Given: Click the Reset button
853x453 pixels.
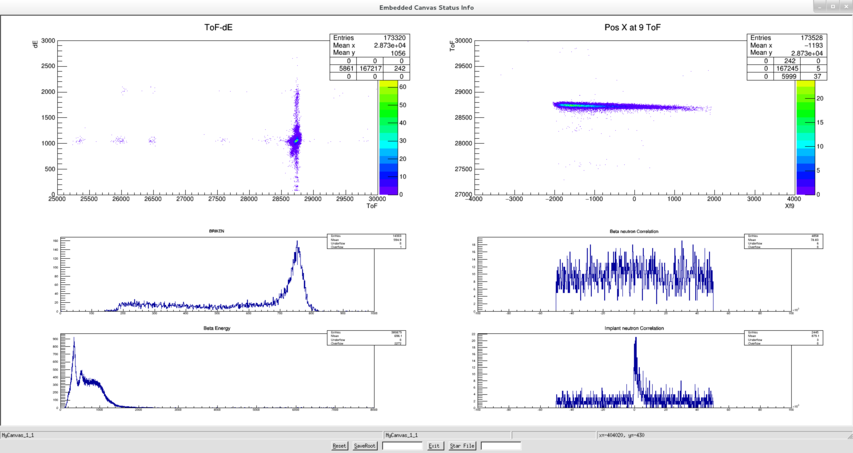Looking at the screenshot, I should pyautogui.click(x=340, y=446).
